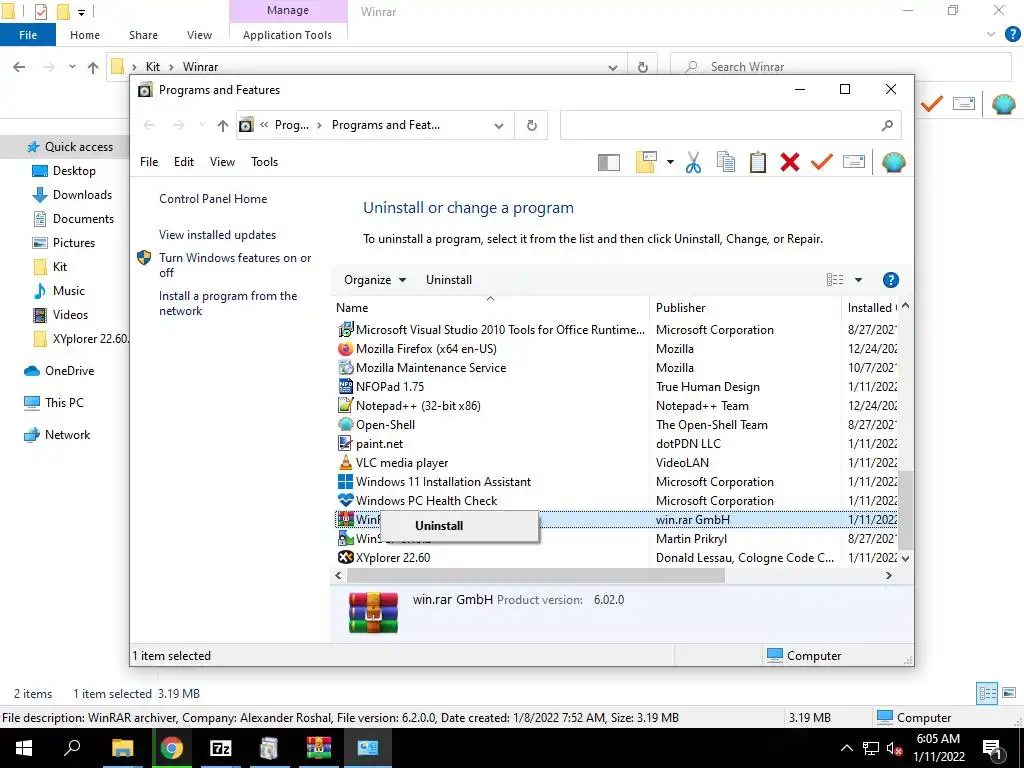The image size is (1024, 768).
Task: Click the Search Winrar box in Explorer
Action: click(x=841, y=67)
